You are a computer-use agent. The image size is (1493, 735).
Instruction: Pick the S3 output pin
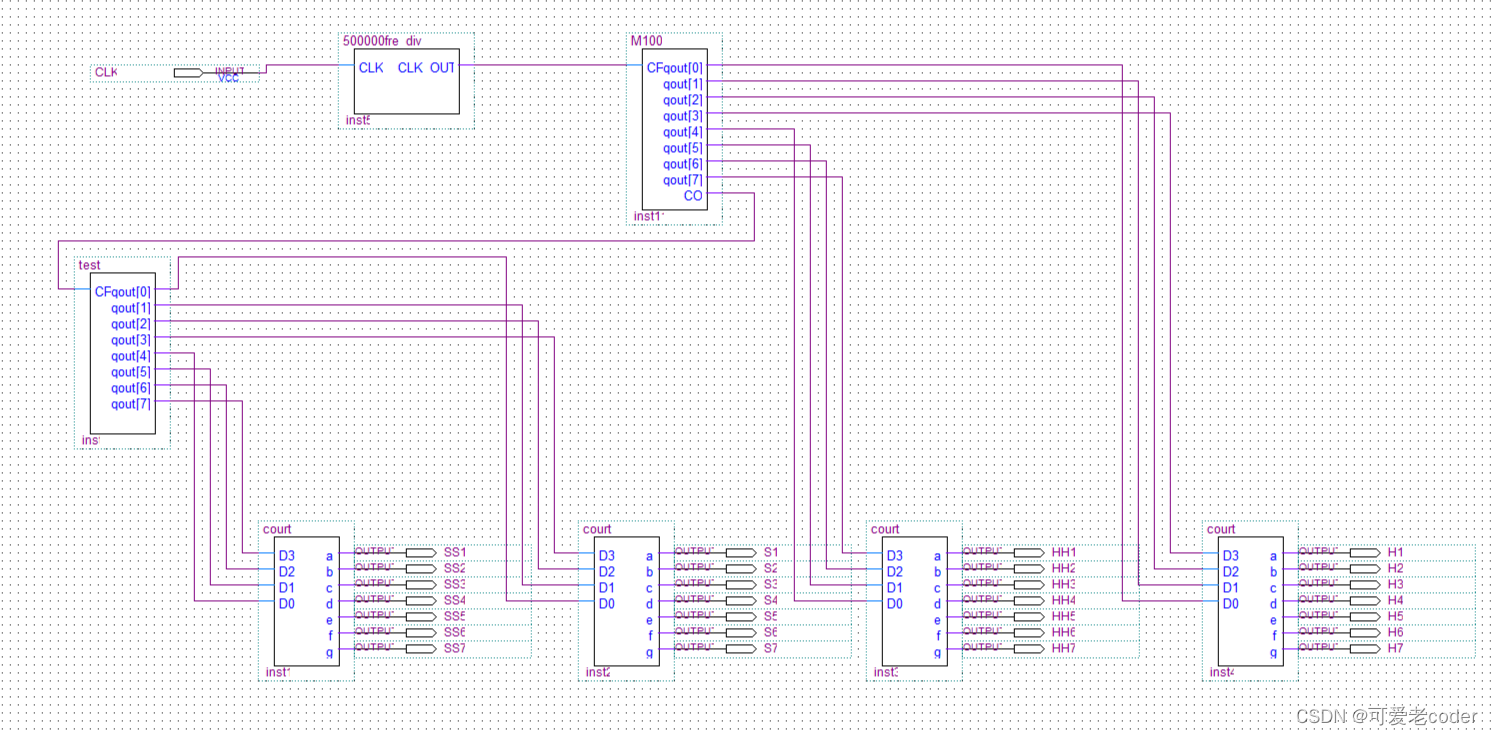pos(741,584)
